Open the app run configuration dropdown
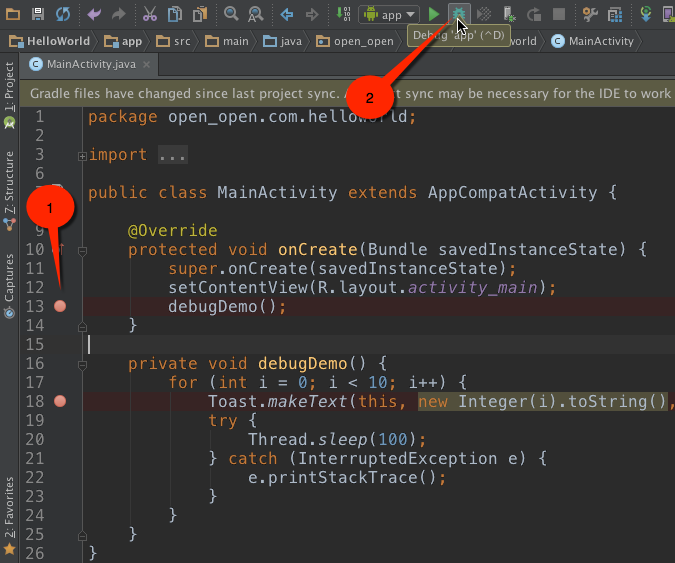675x563 pixels. 389,14
